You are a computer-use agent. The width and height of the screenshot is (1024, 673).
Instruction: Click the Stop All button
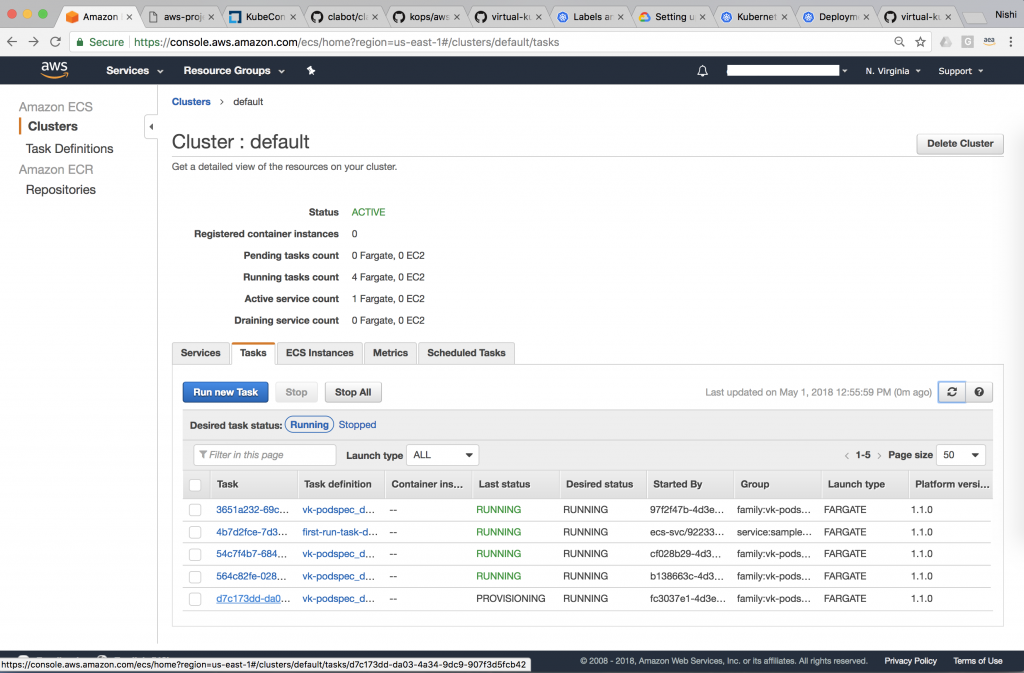point(353,392)
